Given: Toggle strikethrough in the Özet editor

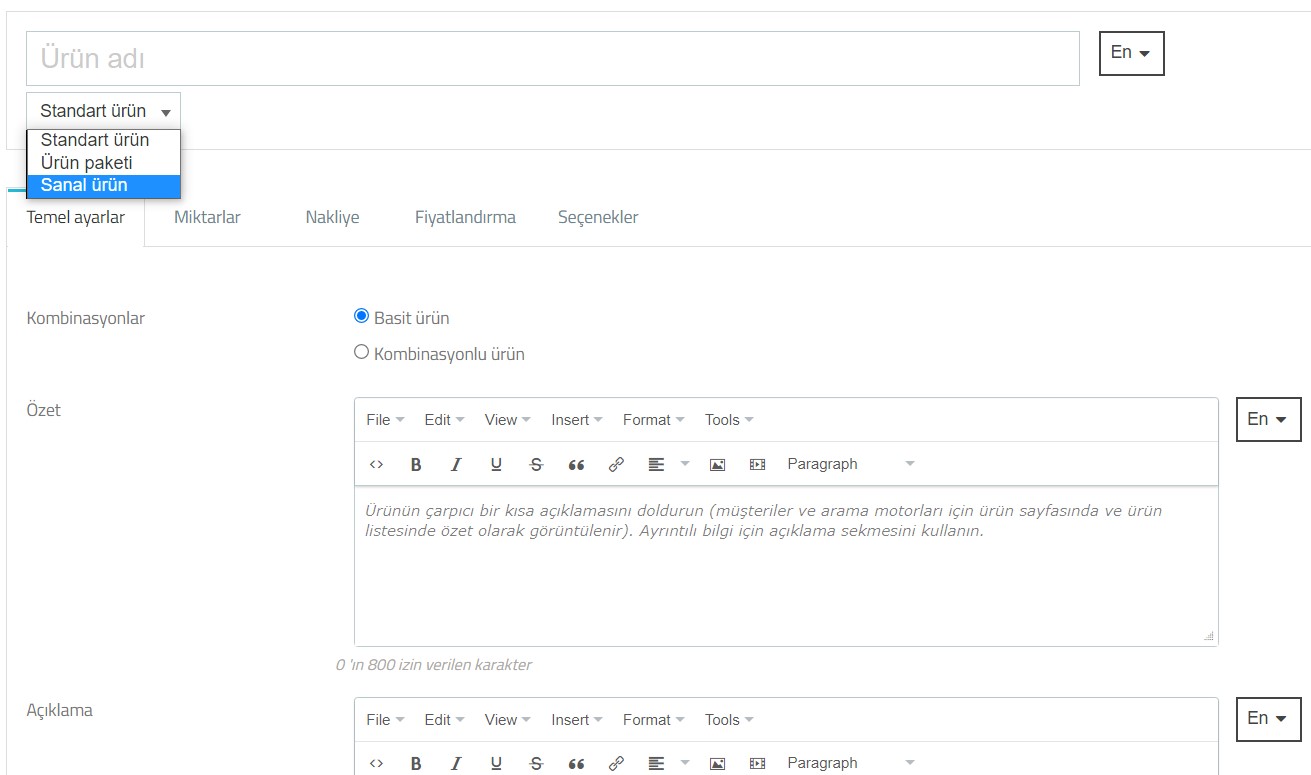Looking at the screenshot, I should tap(536, 464).
